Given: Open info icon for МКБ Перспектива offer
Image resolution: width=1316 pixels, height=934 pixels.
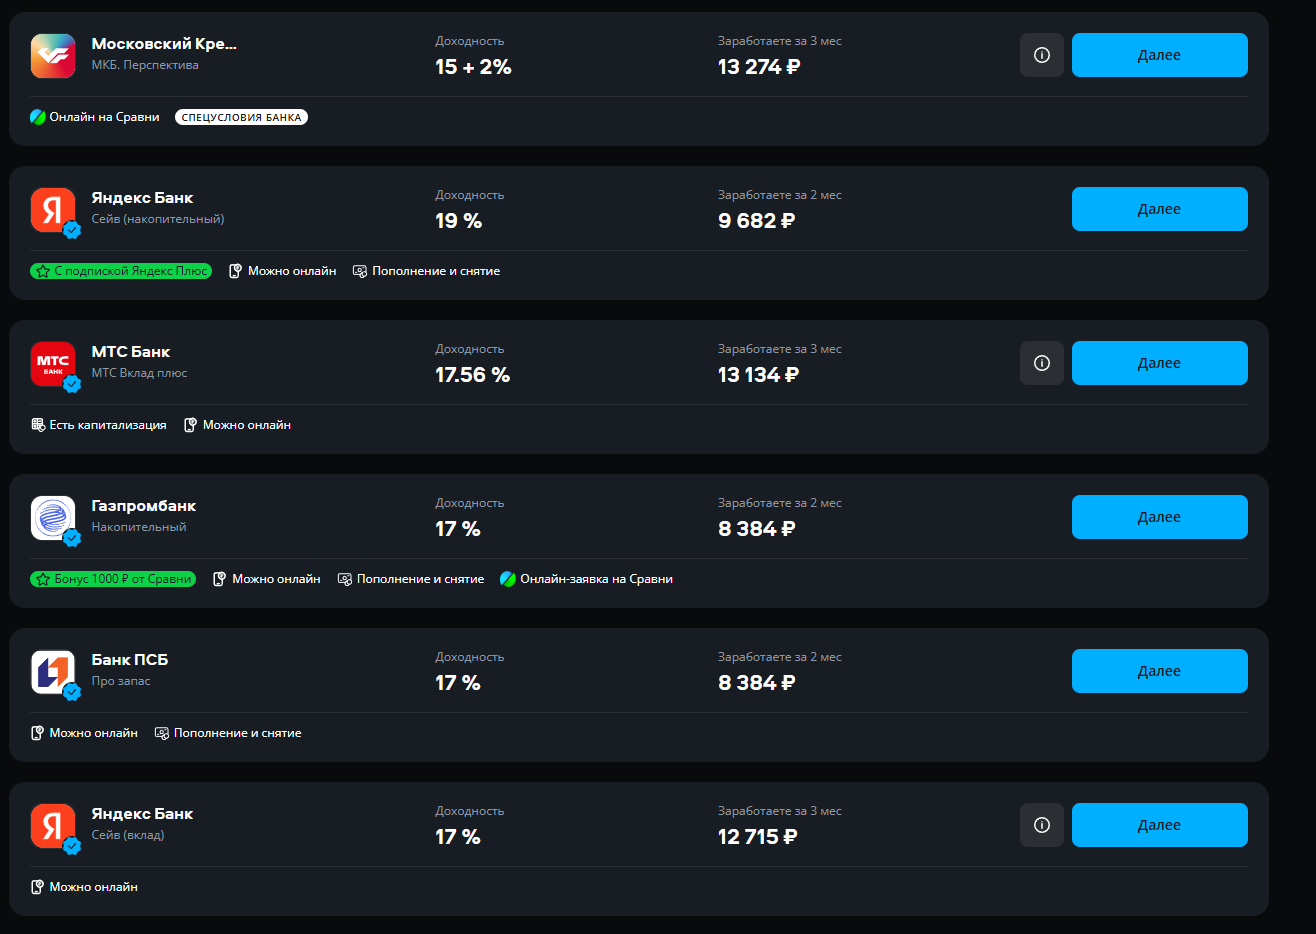Looking at the screenshot, I should (1041, 55).
